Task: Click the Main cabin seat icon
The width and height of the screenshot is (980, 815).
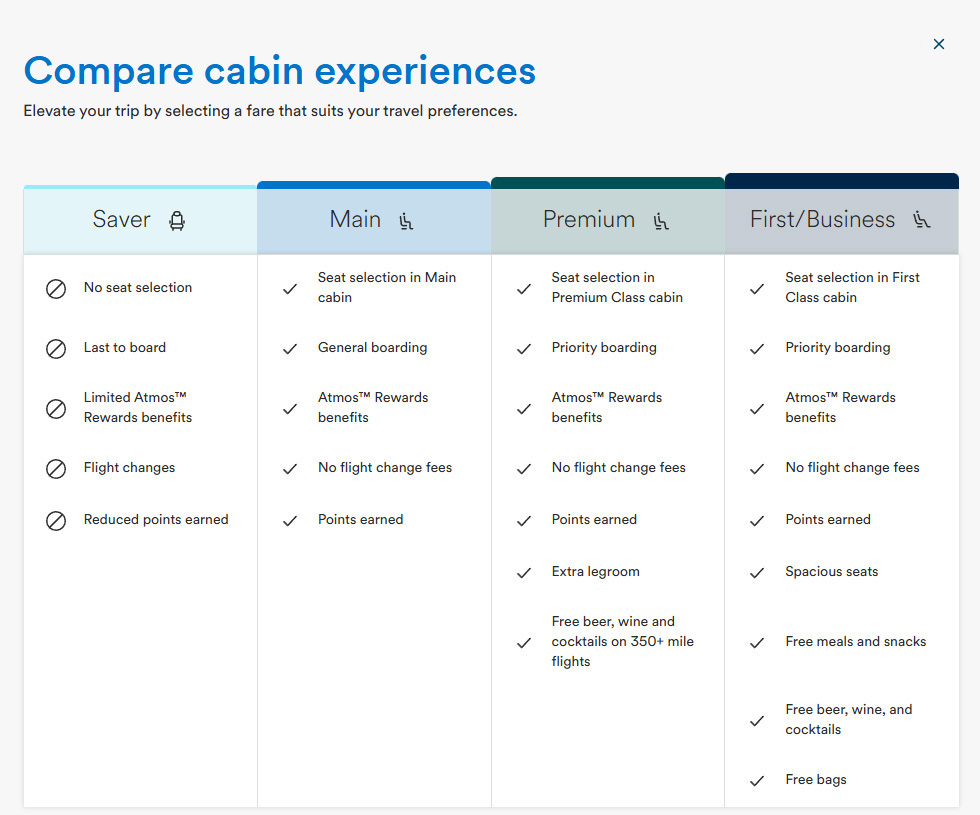Action: click(406, 220)
